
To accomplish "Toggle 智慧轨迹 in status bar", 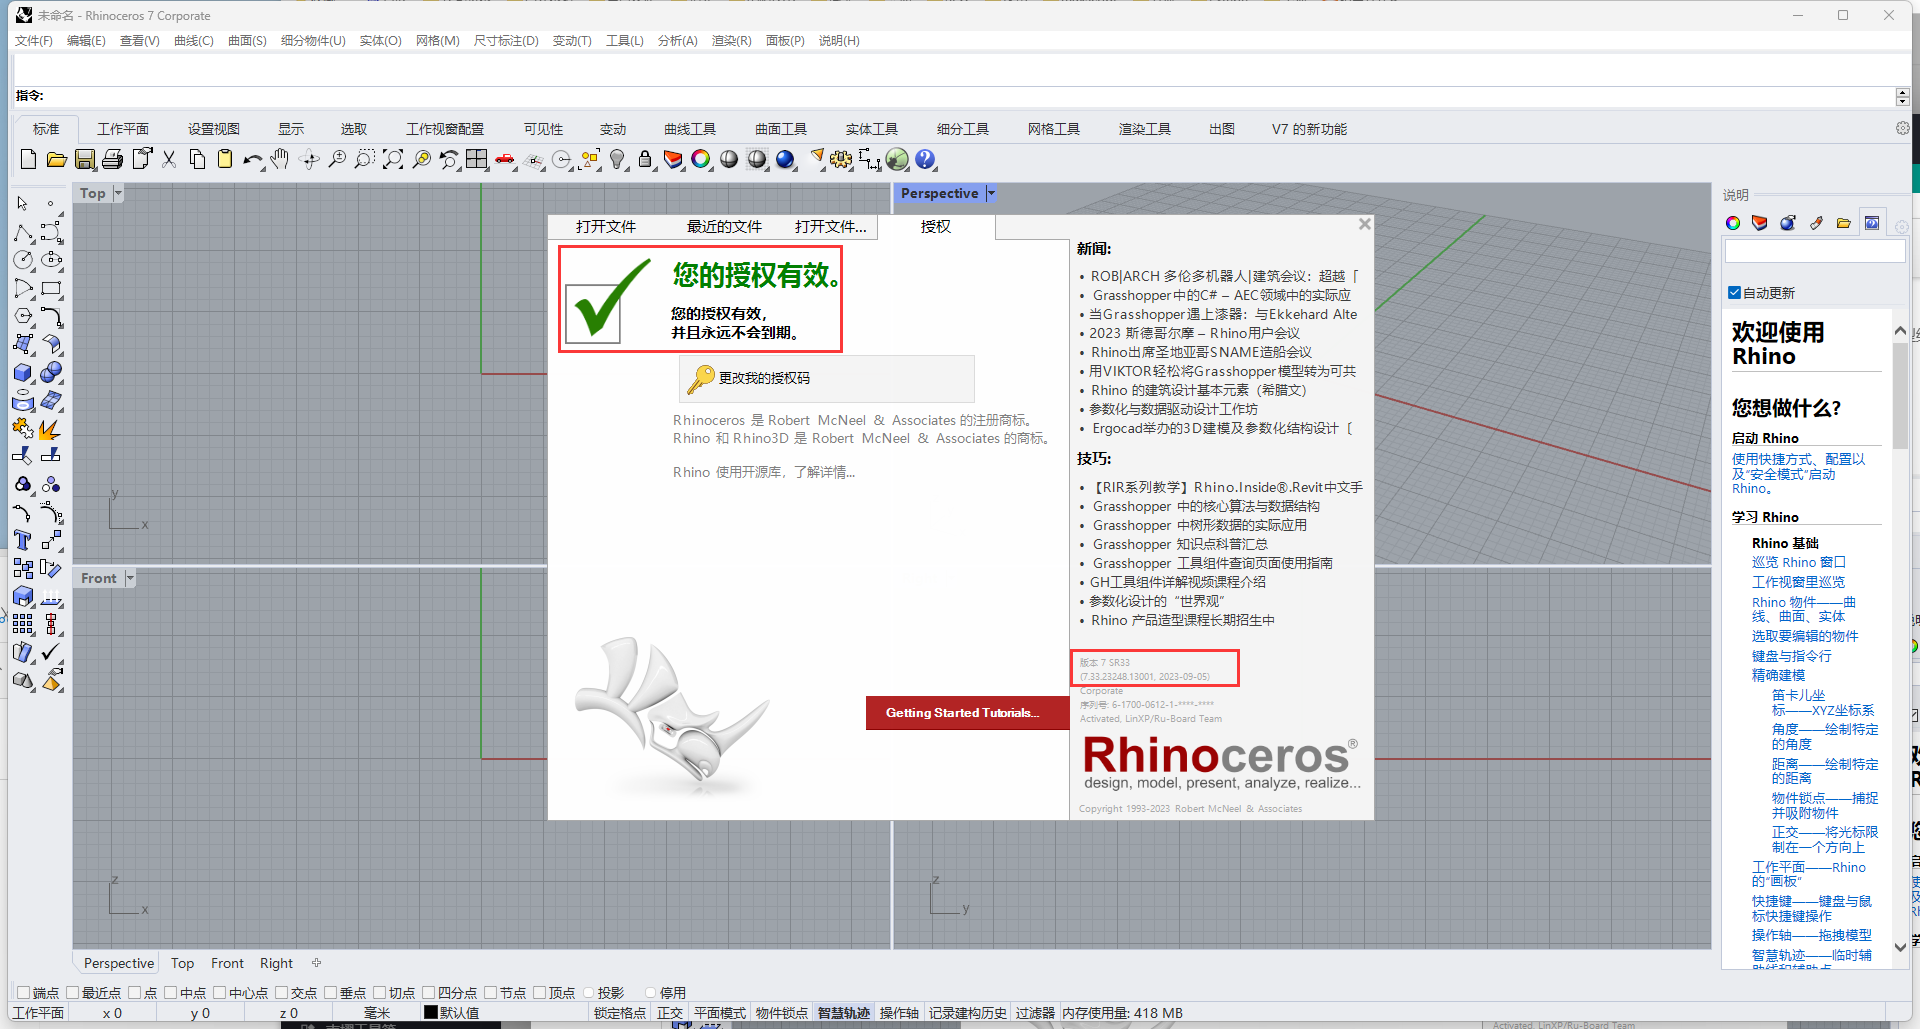I will tap(844, 1013).
